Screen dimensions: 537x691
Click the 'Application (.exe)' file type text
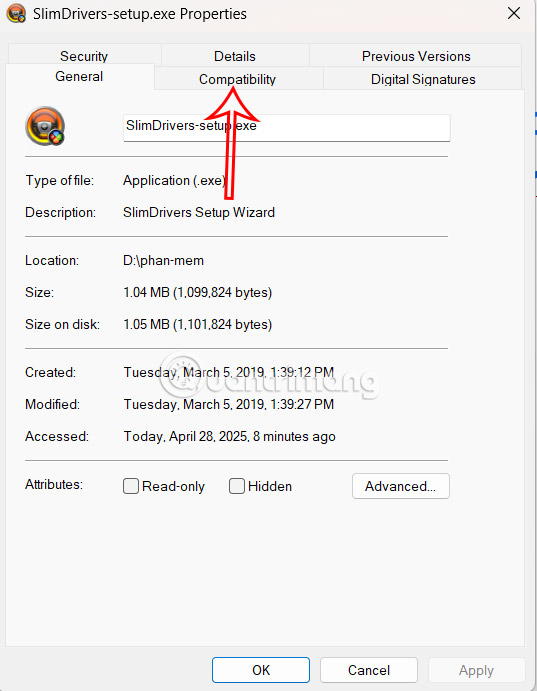(x=174, y=180)
